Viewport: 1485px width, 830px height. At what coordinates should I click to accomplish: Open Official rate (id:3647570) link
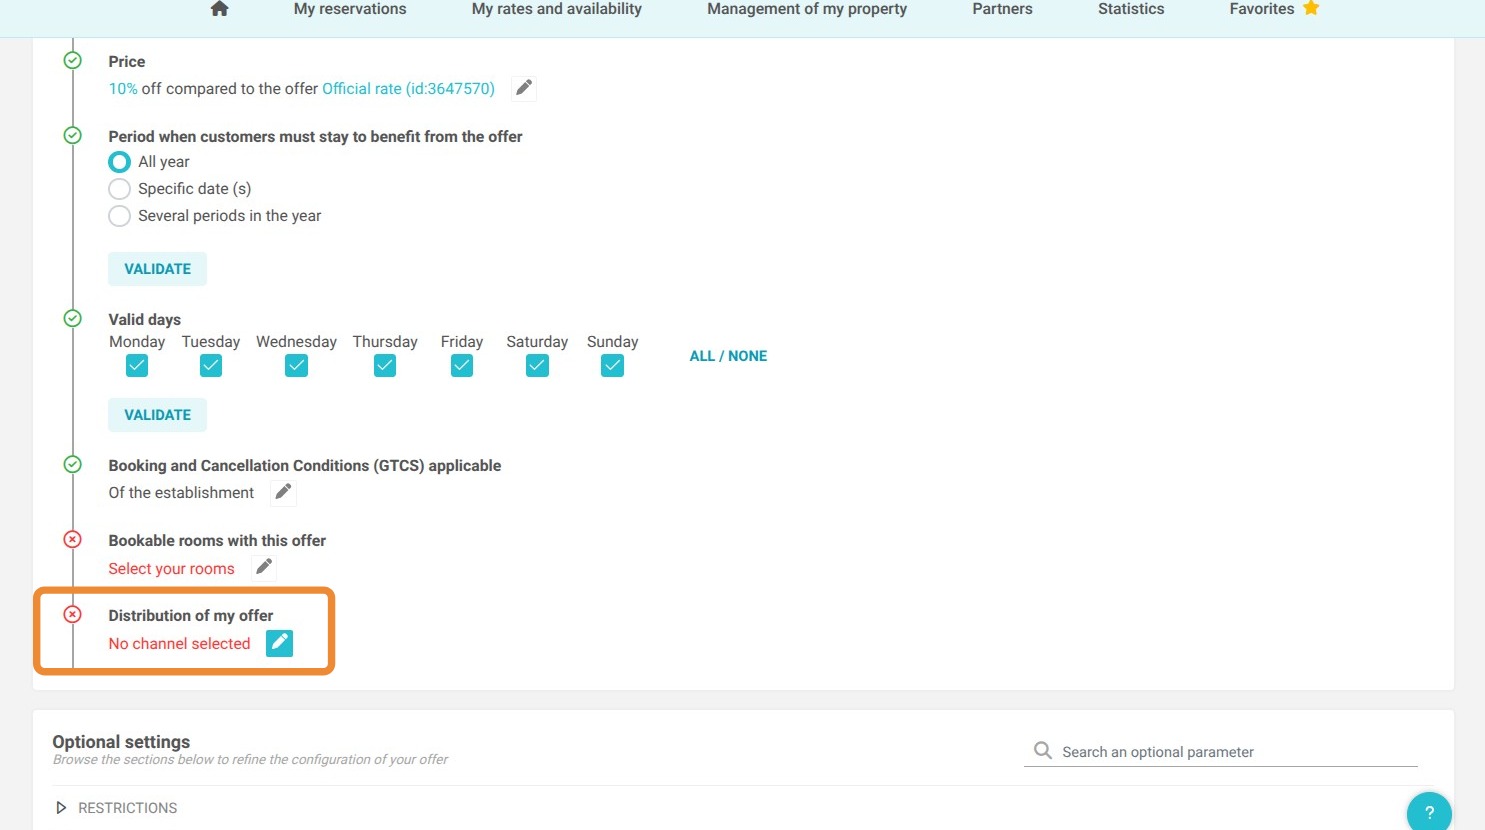pyautogui.click(x=408, y=88)
